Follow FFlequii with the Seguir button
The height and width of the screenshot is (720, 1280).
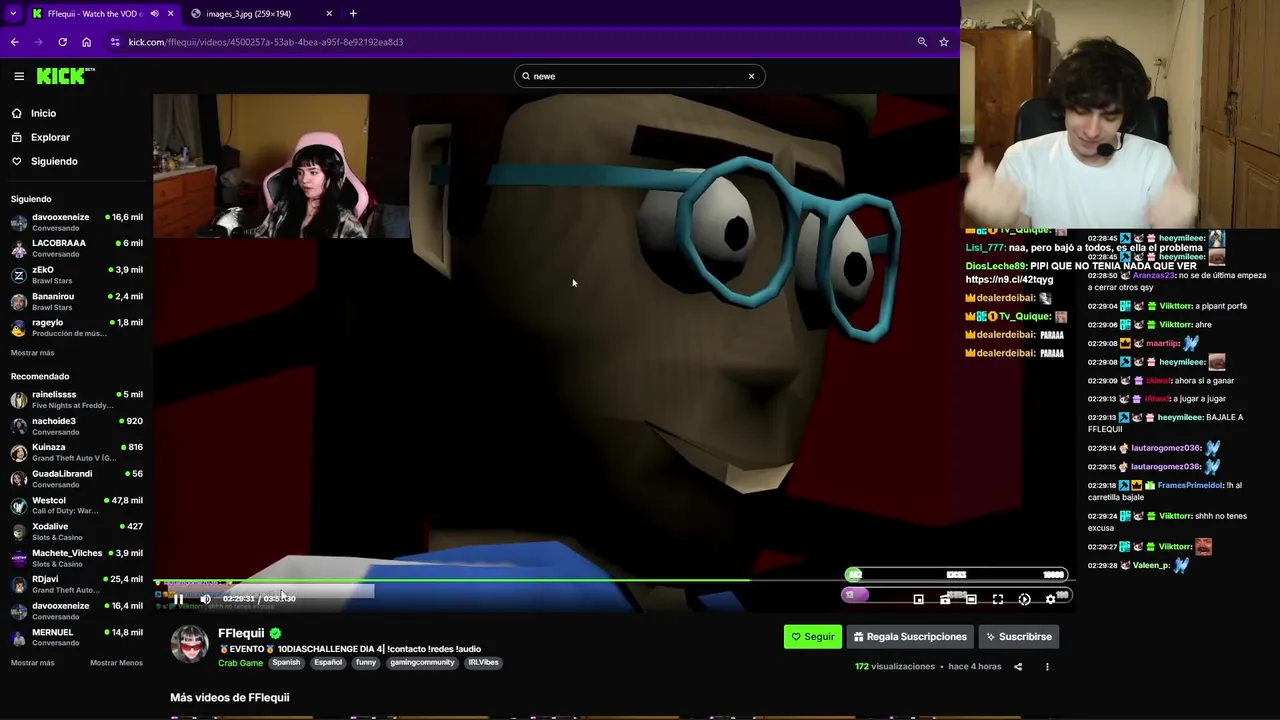[812, 637]
